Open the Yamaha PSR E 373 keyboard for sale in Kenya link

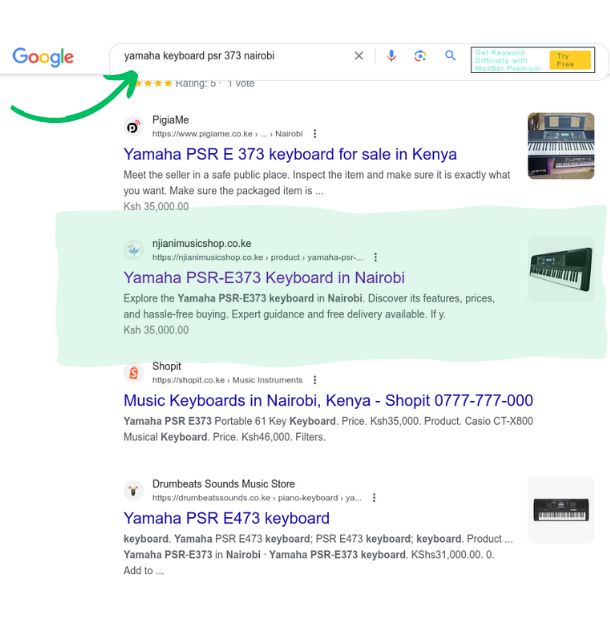[x=290, y=154]
